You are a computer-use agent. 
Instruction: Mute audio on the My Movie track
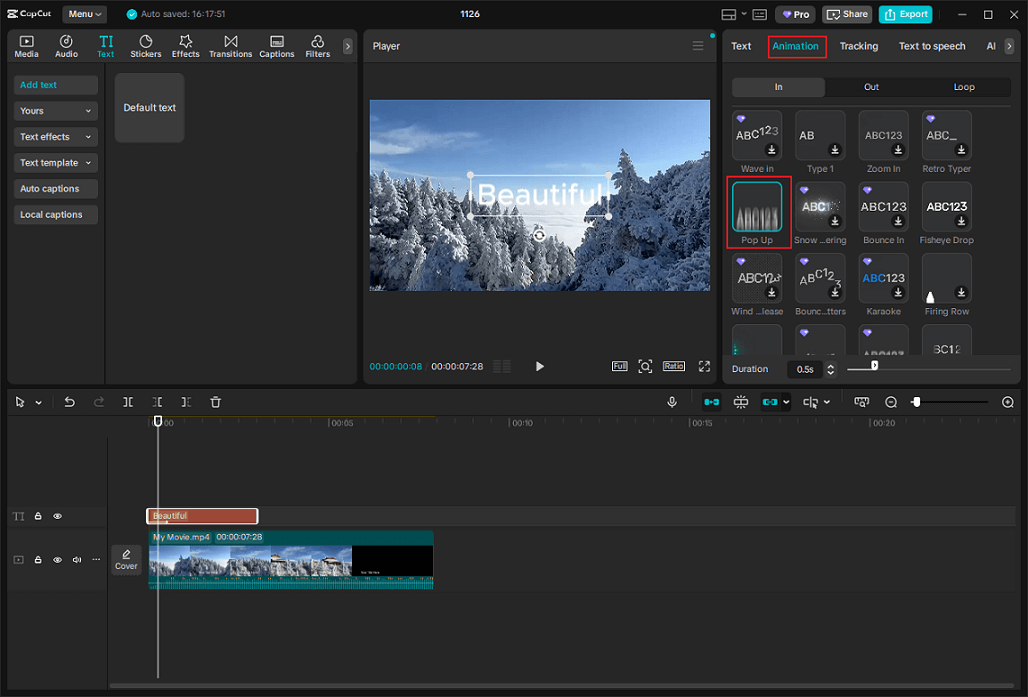[x=76, y=559]
